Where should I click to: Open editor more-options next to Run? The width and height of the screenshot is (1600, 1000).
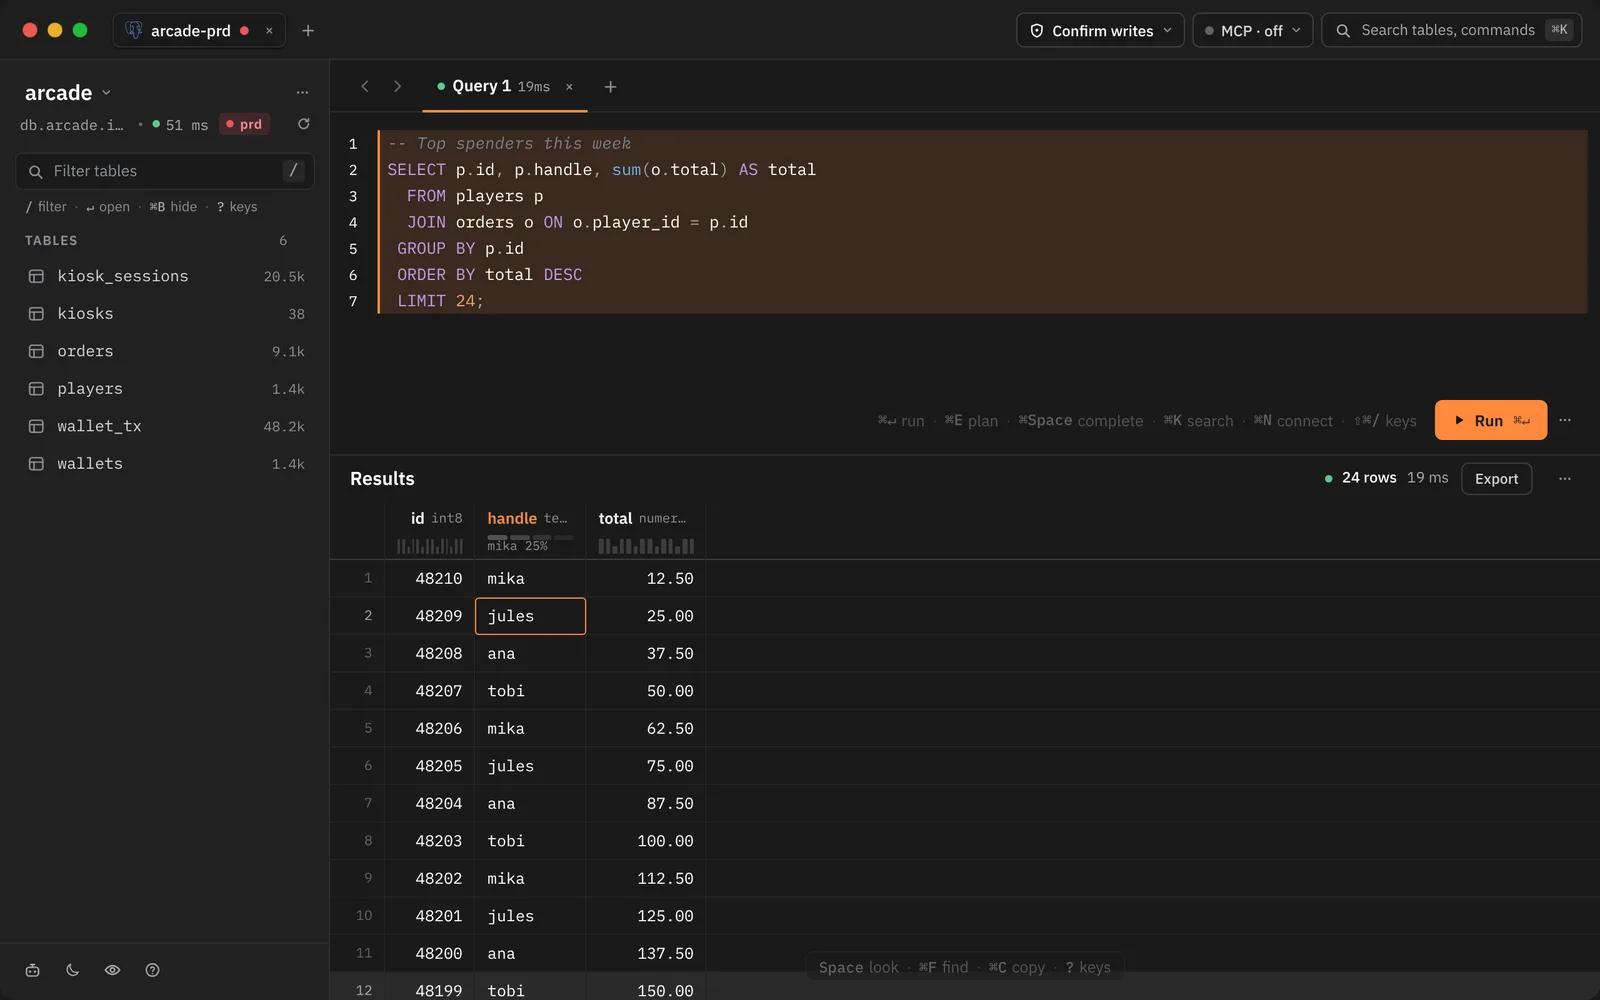(x=1565, y=420)
